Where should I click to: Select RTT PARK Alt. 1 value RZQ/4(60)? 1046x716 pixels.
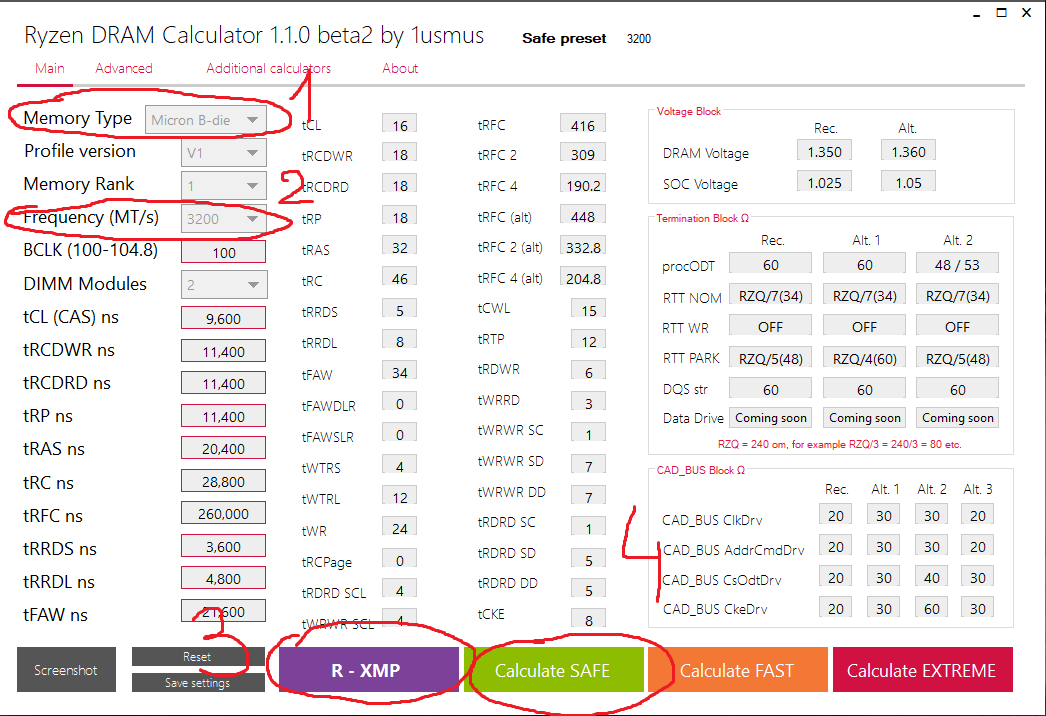point(865,358)
